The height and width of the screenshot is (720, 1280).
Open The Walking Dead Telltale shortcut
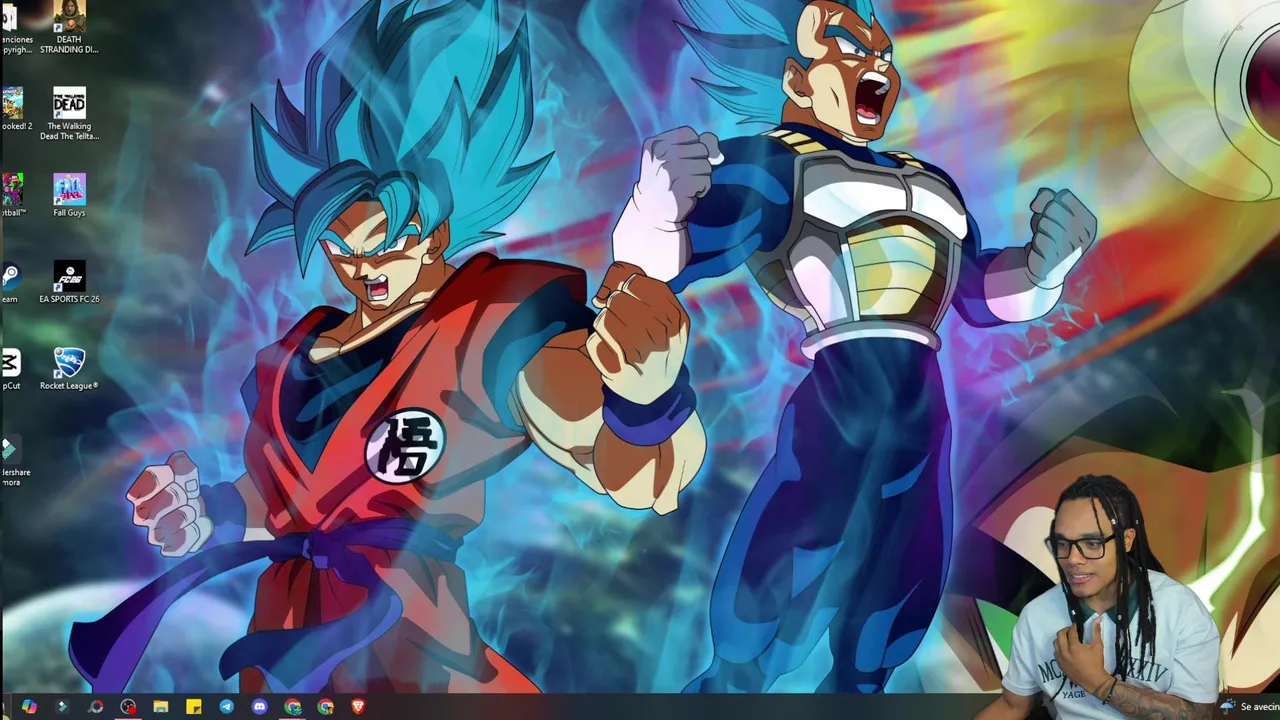69,113
